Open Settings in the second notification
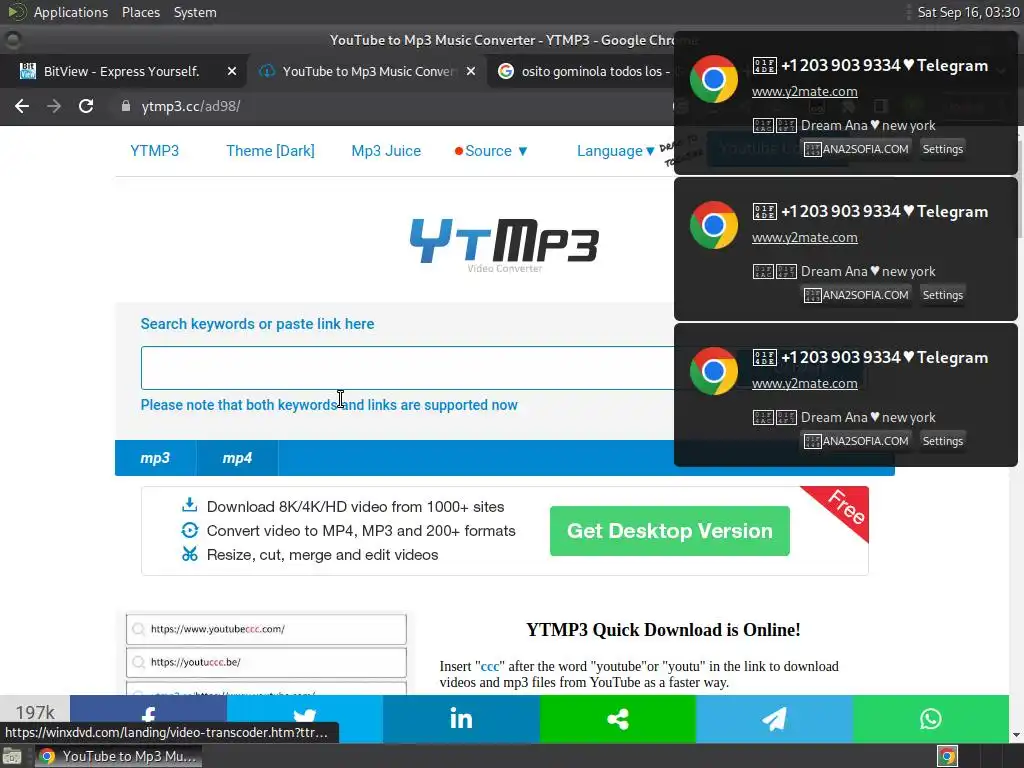 point(942,295)
